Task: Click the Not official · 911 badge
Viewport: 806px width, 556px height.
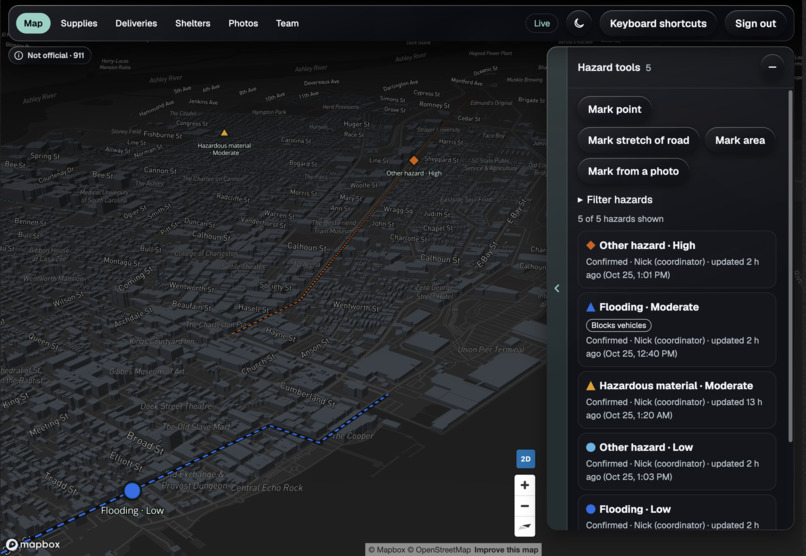Action: pyautogui.click(x=50, y=55)
